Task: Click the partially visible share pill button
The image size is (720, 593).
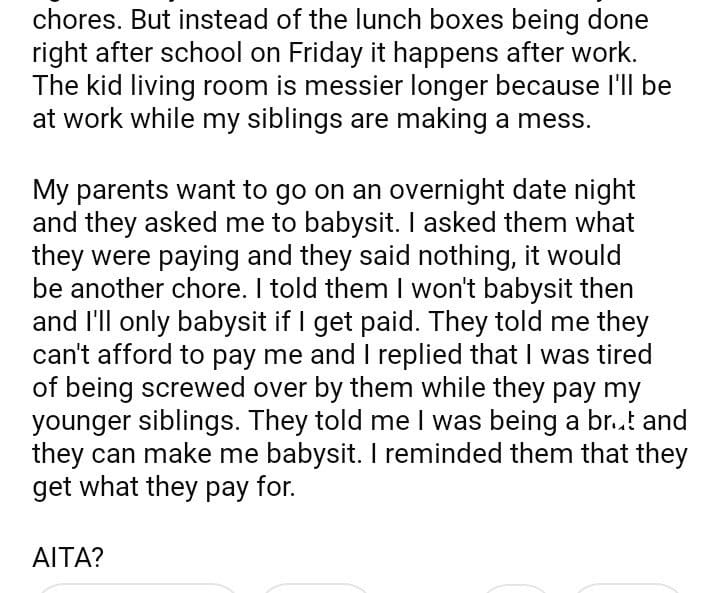Action: tap(627, 588)
